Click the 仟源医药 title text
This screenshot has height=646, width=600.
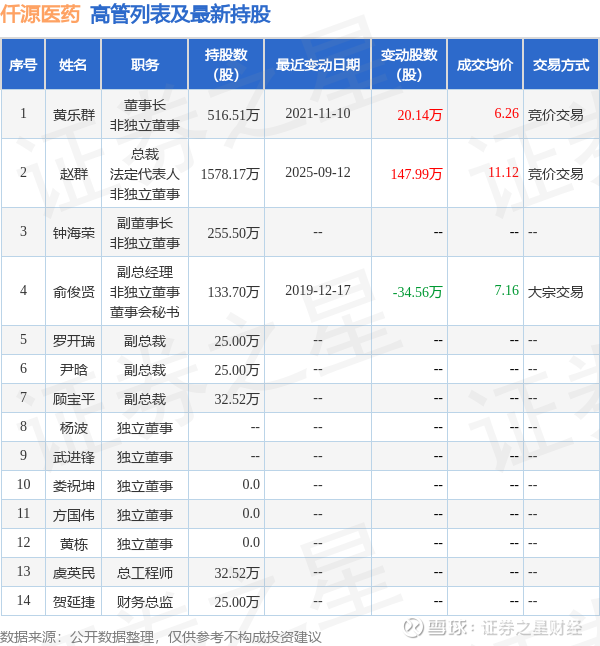tap(40, 14)
